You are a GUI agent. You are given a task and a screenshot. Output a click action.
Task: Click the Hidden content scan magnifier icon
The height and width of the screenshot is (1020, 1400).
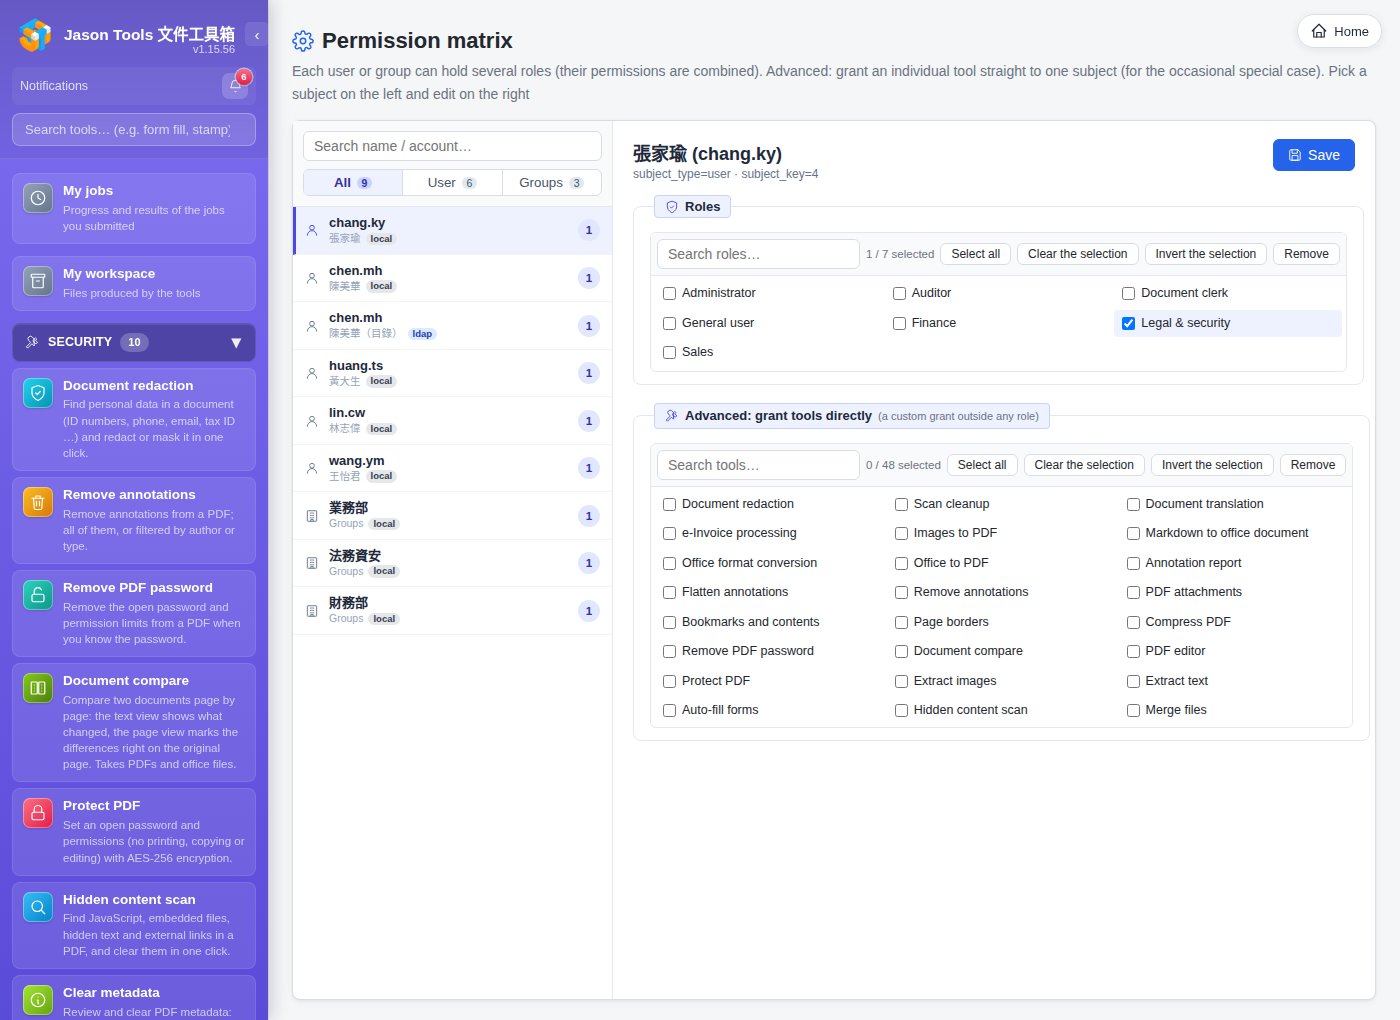(38, 907)
